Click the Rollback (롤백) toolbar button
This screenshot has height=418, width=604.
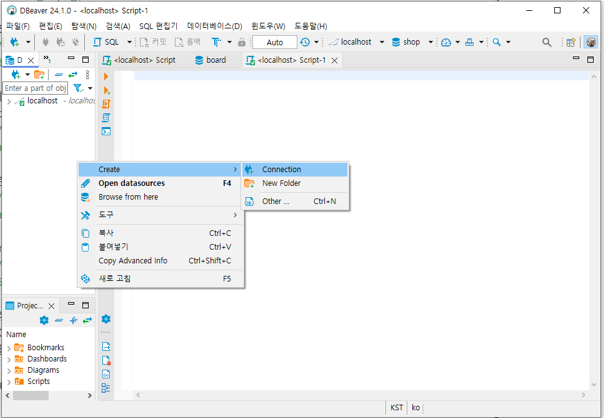click(188, 42)
